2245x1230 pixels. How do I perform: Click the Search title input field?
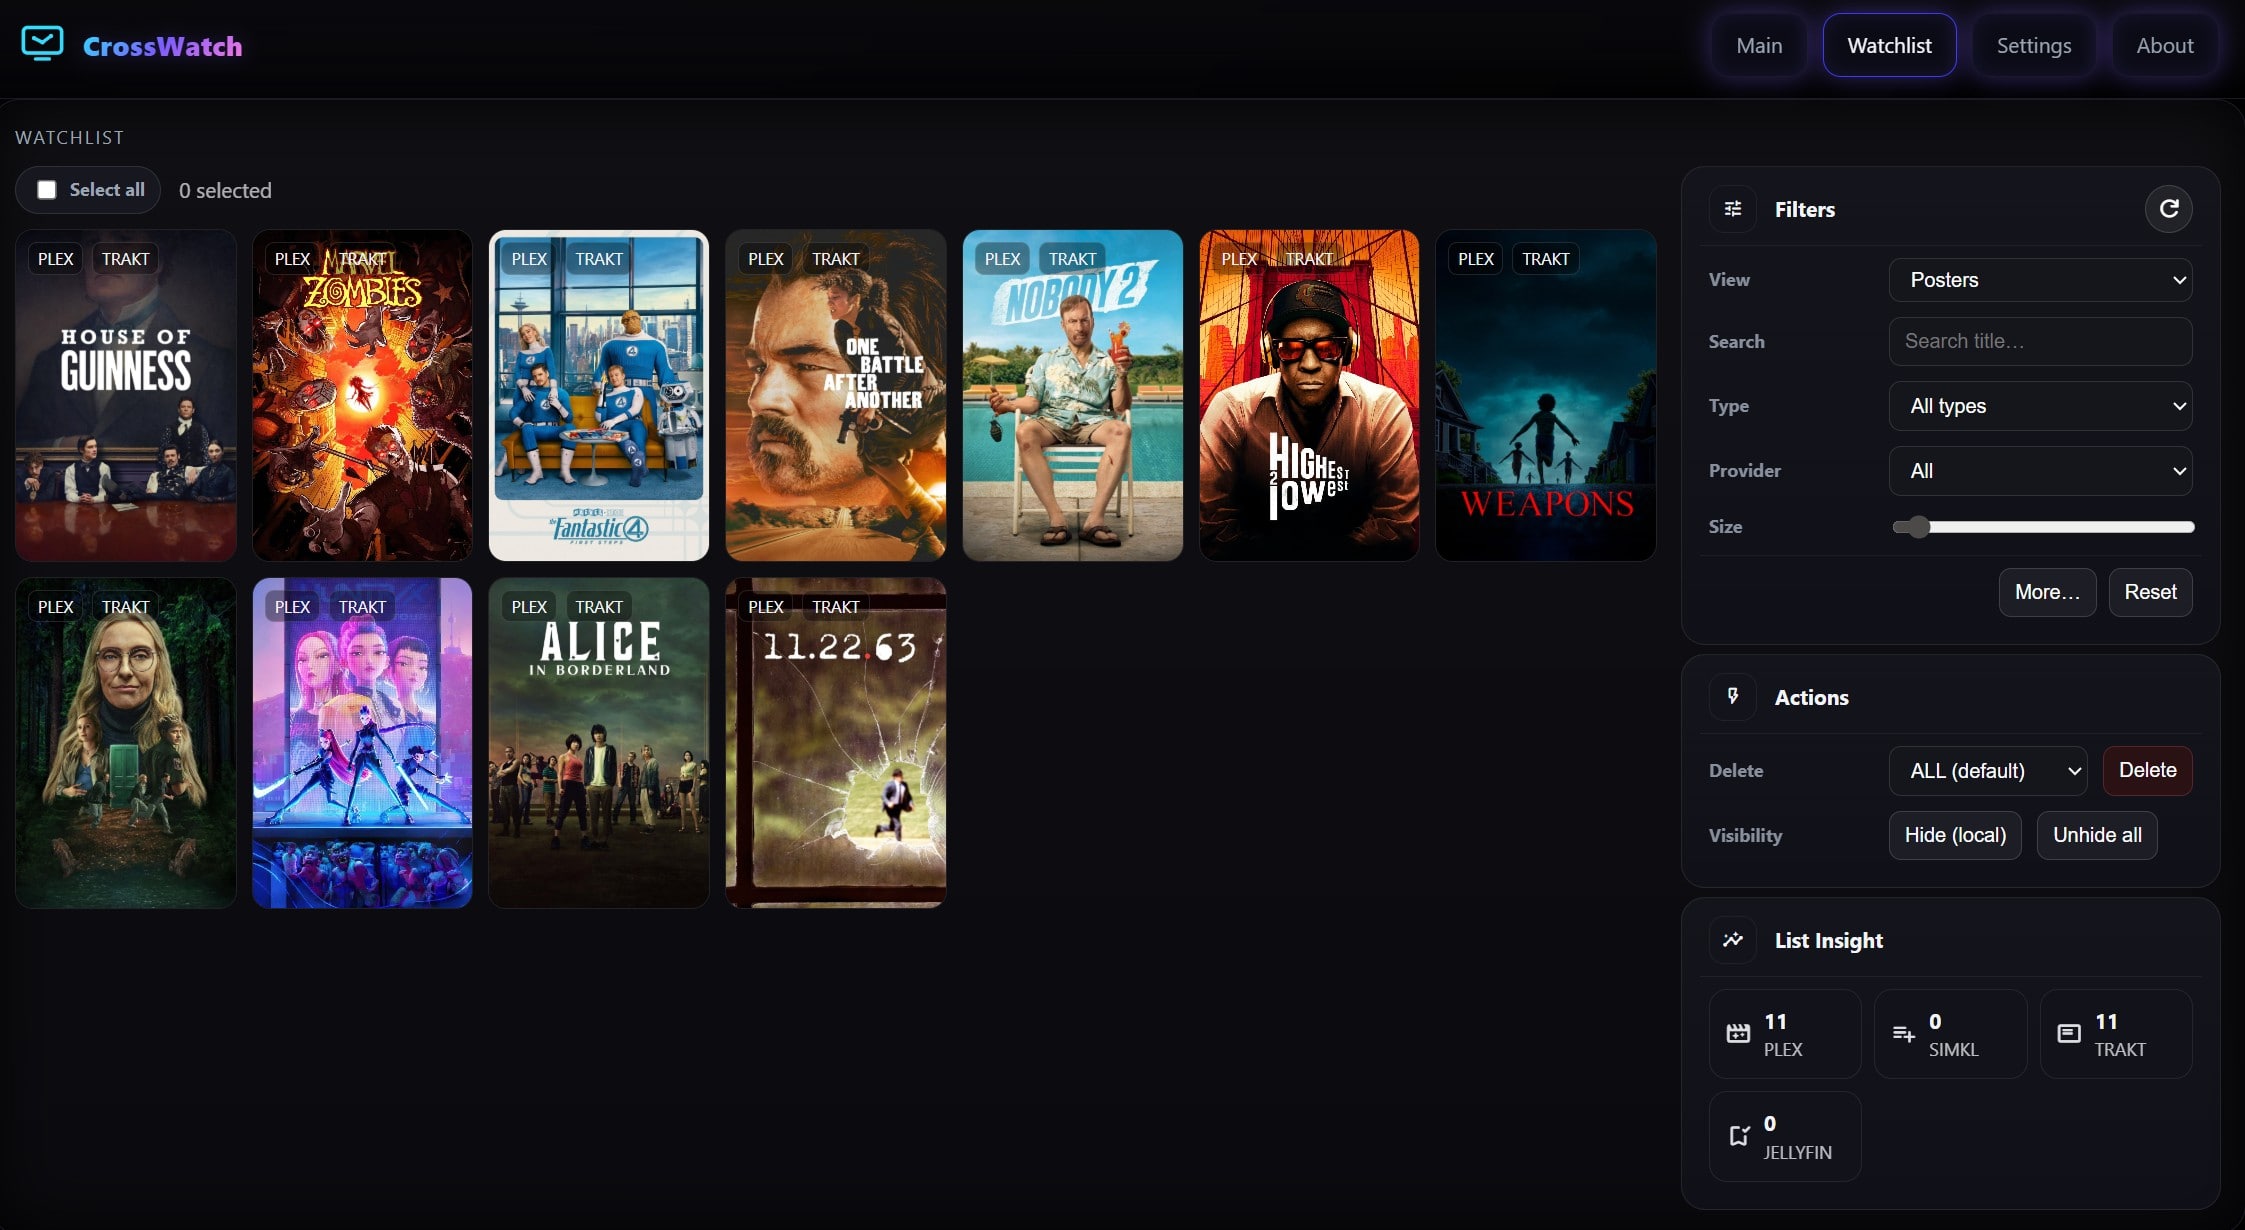pos(2040,342)
